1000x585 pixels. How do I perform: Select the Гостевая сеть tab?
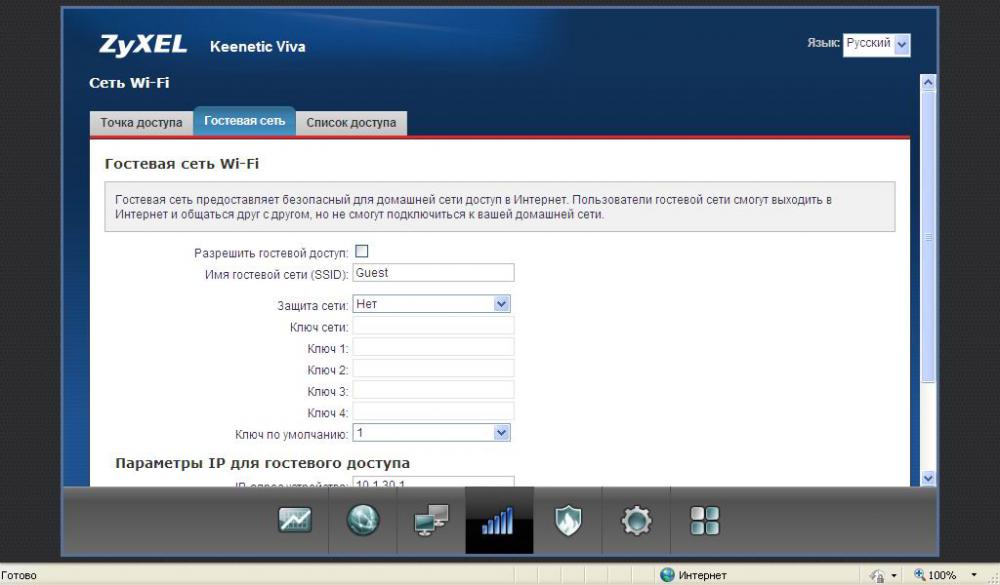point(244,121)
